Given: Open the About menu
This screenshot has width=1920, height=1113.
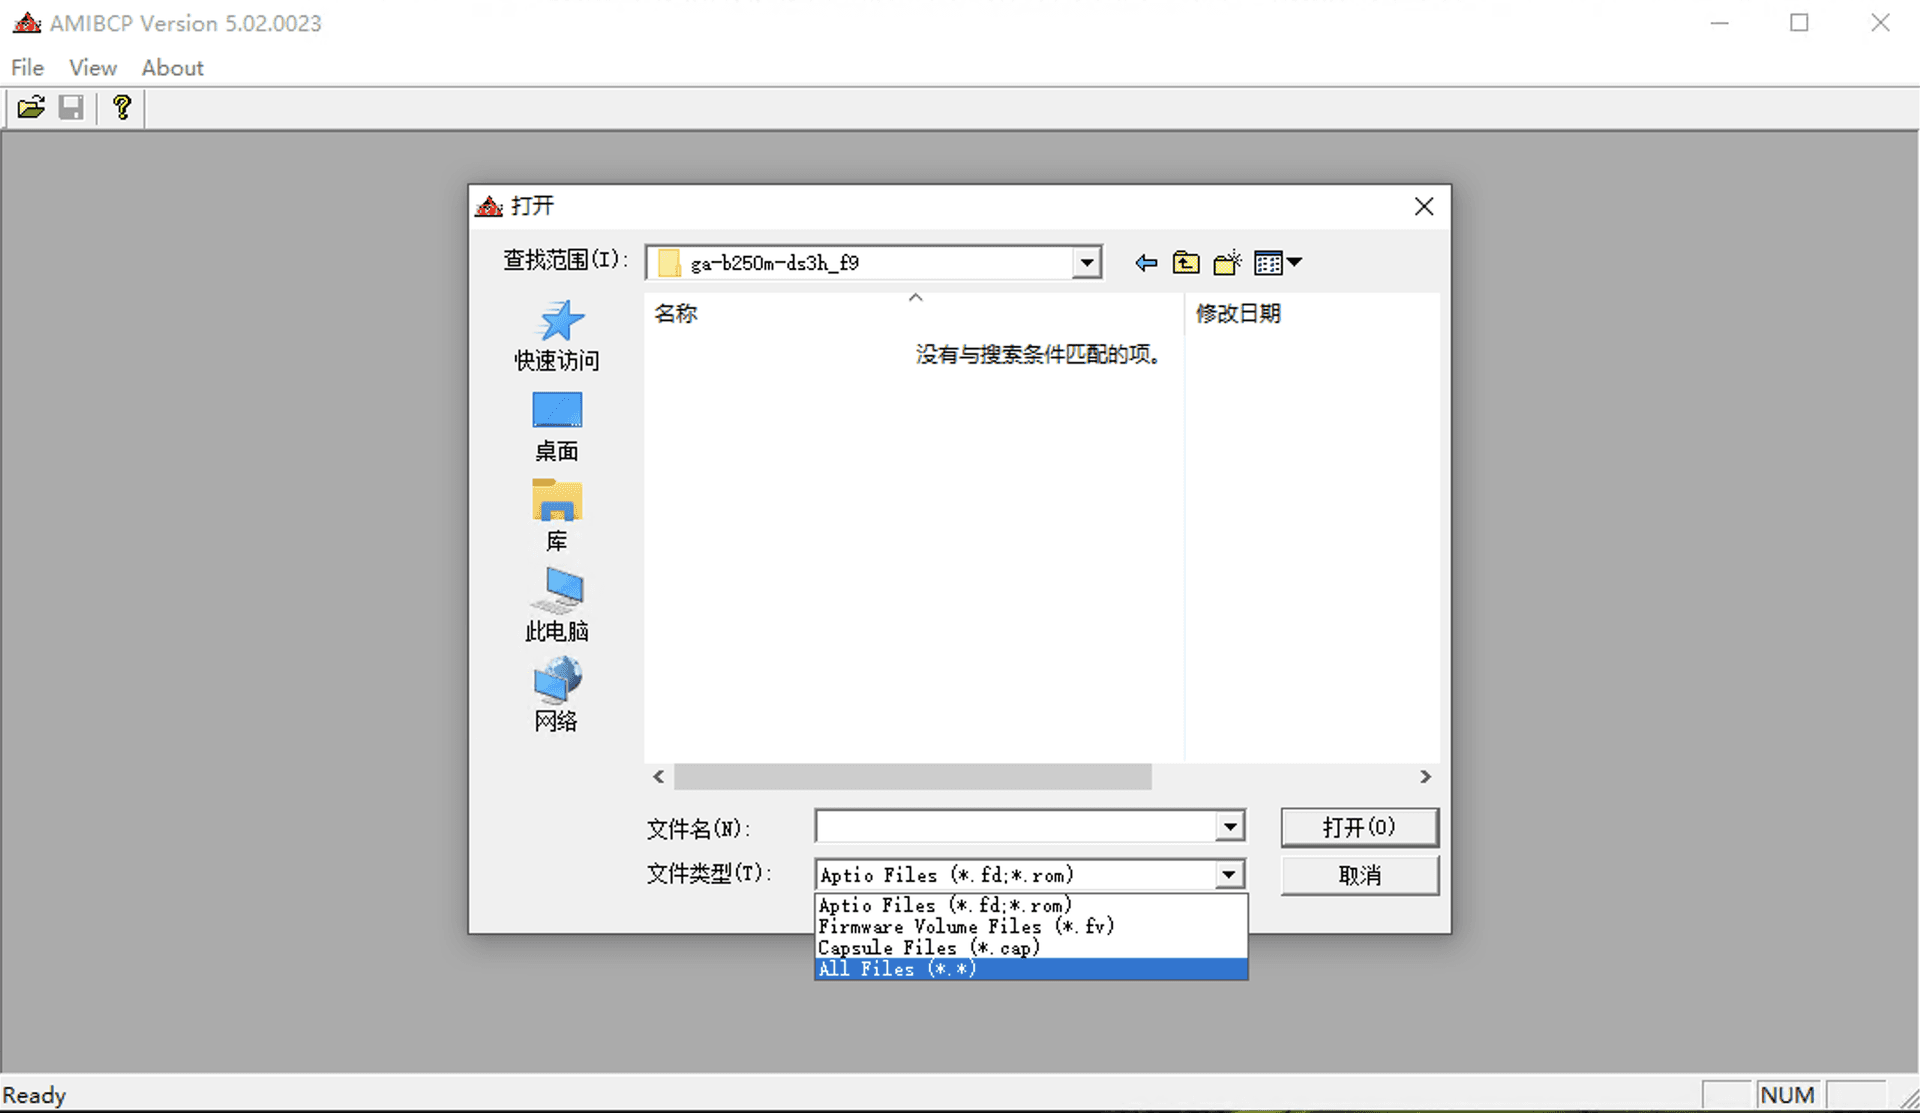Looking at the screenshot, I should point(172,68).
